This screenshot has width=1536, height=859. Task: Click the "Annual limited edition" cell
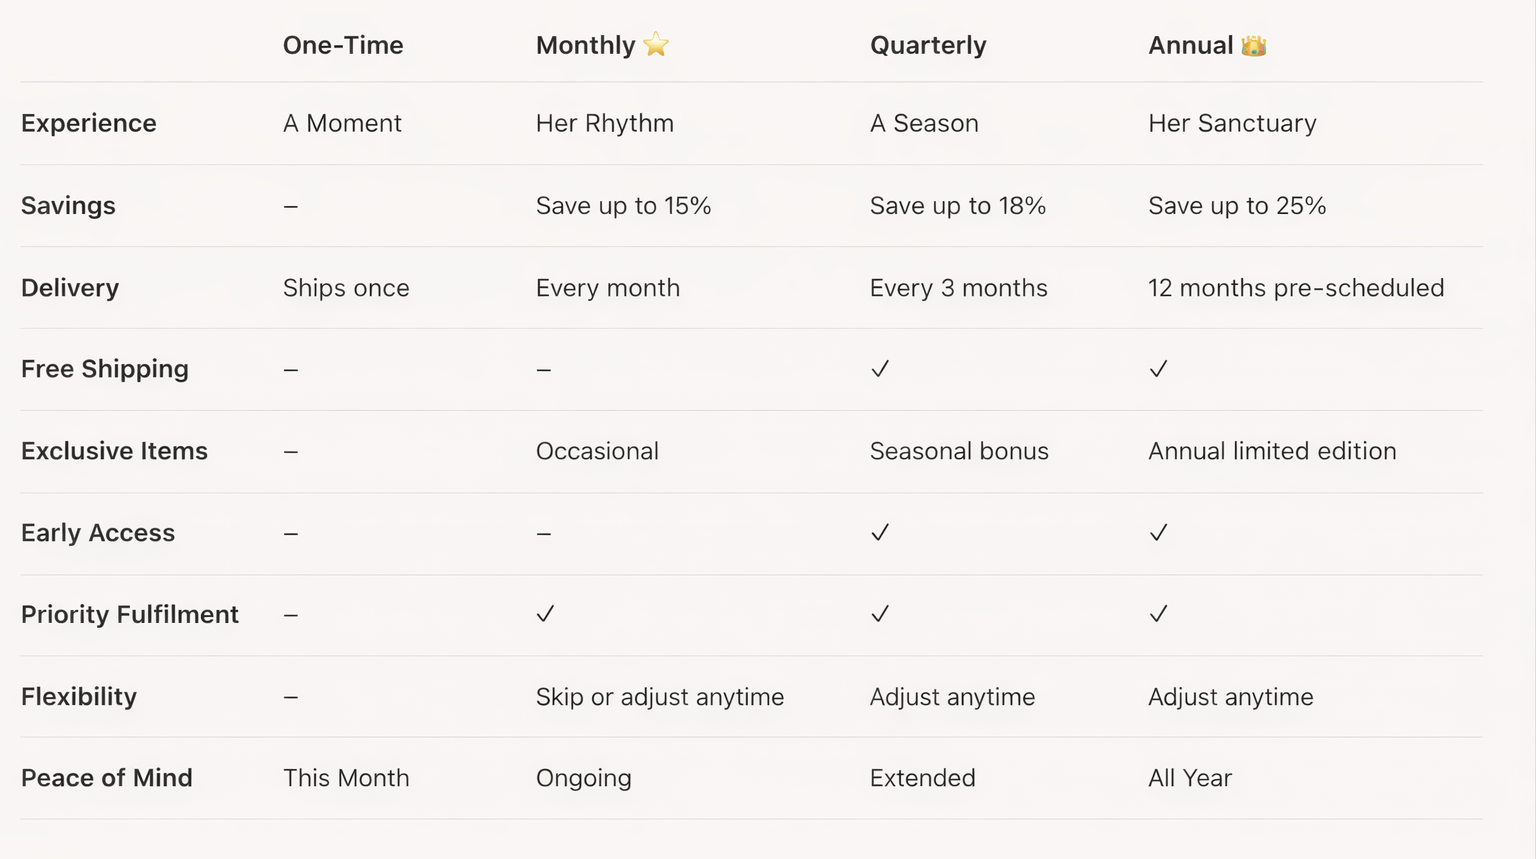[x=1272, y=451]
